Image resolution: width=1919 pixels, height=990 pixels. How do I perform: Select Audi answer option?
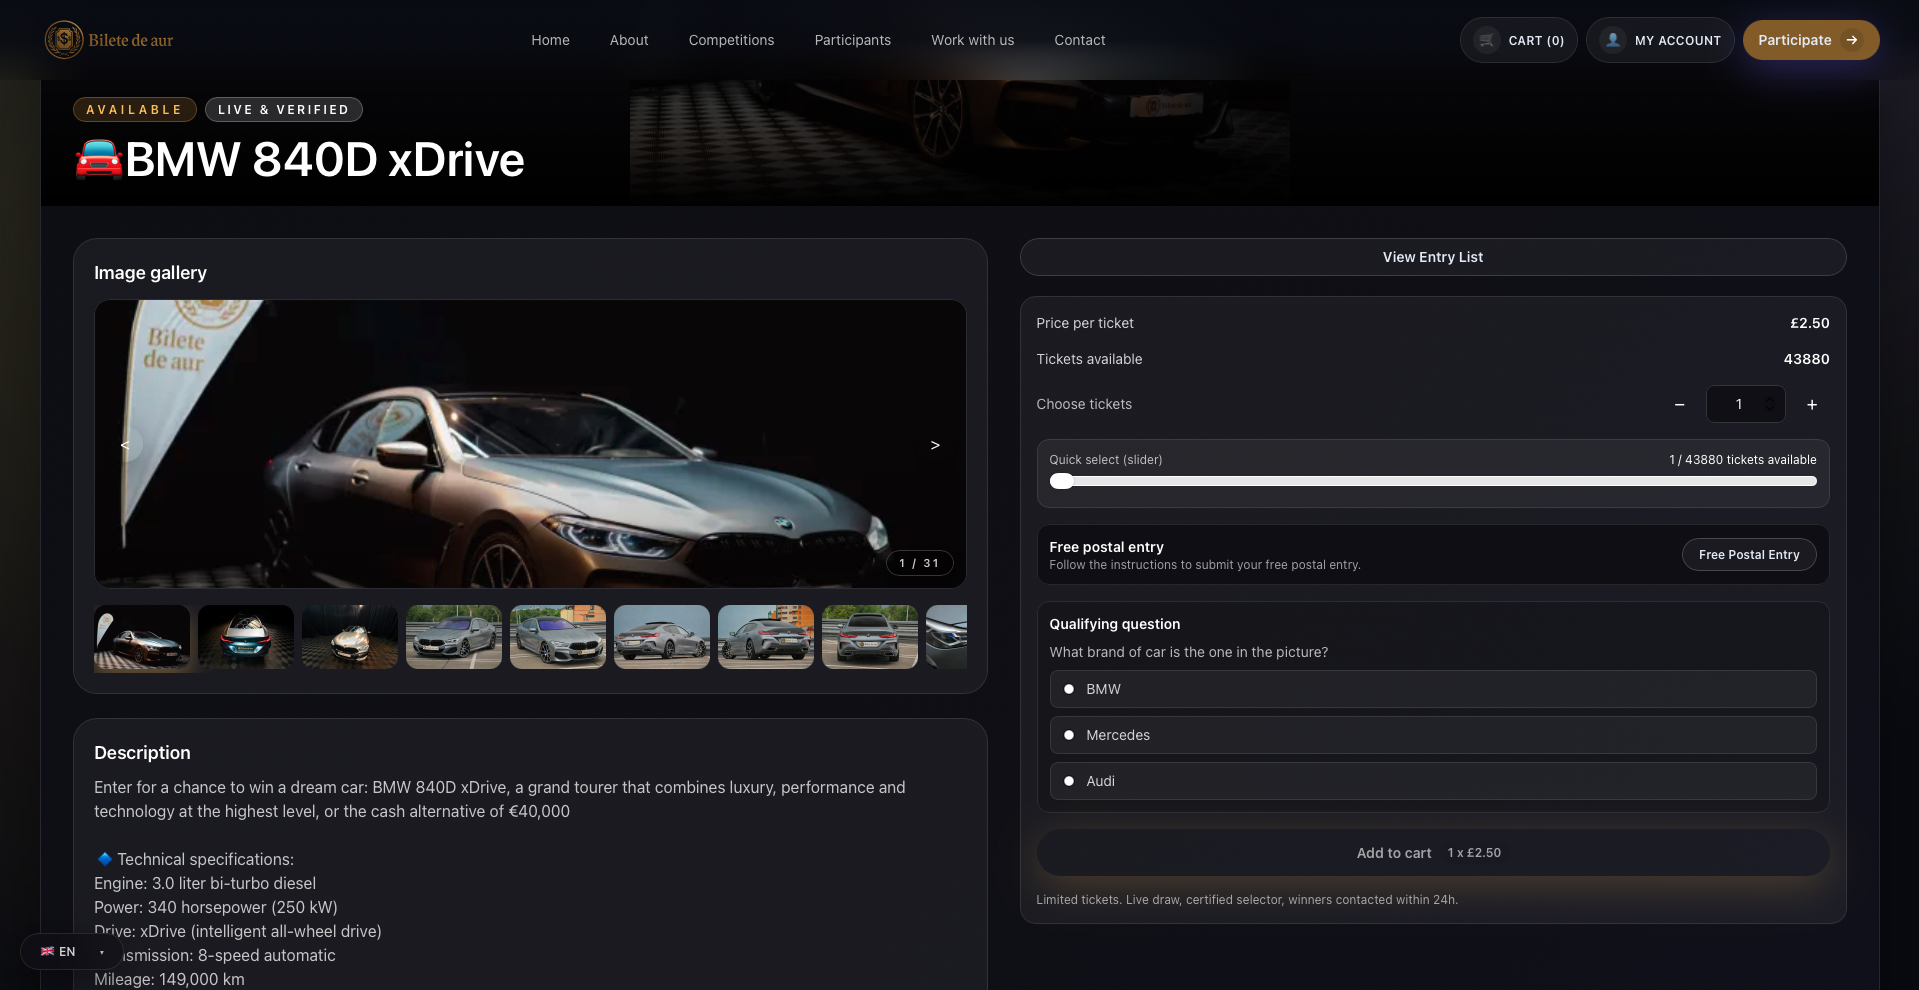coord(1433,781)
